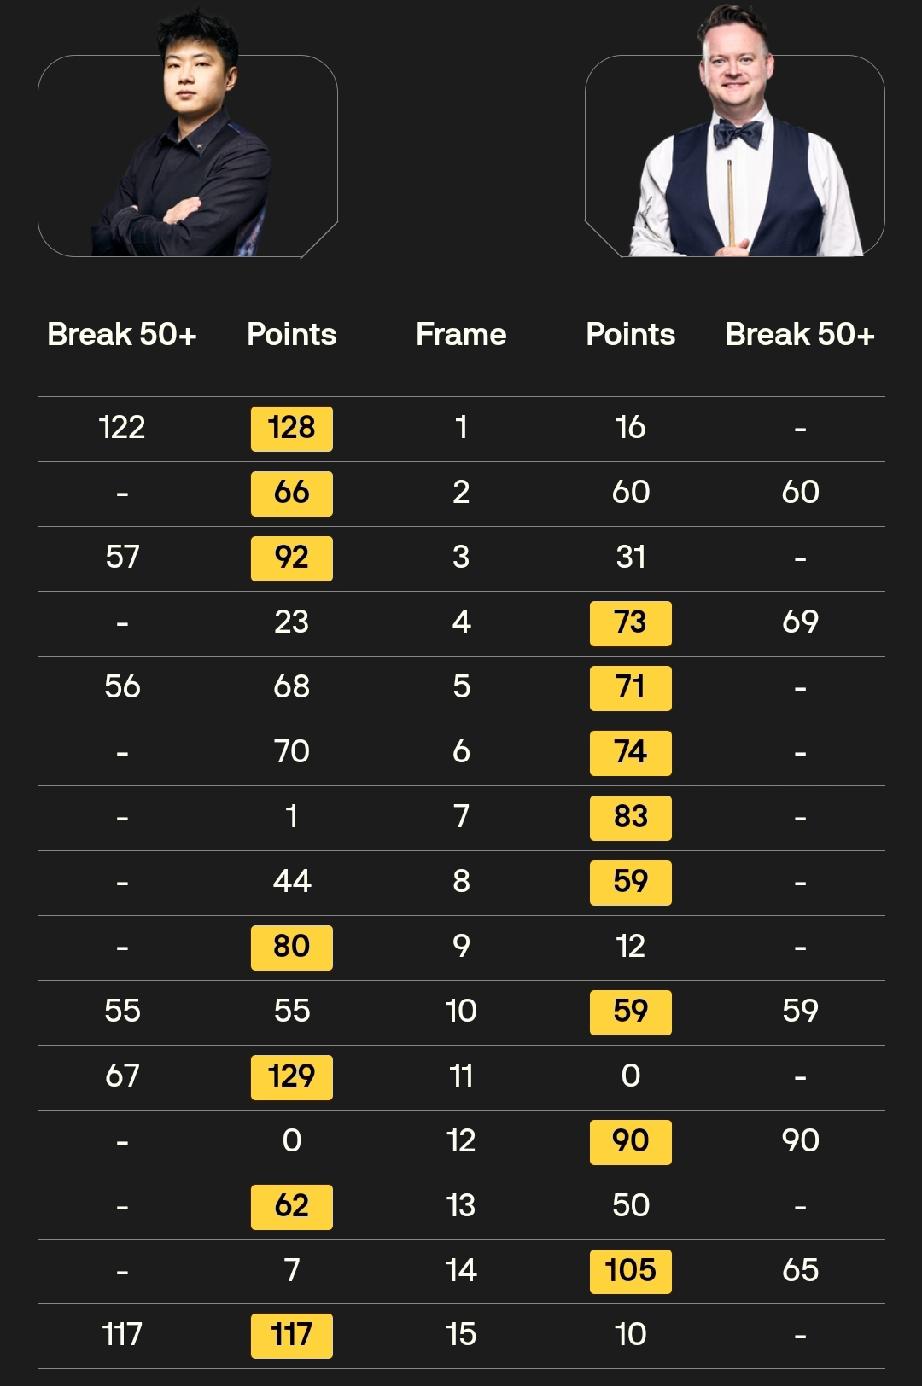
Task: Select highlighted score 80 in frame 9
Action: tap(291, 946)
